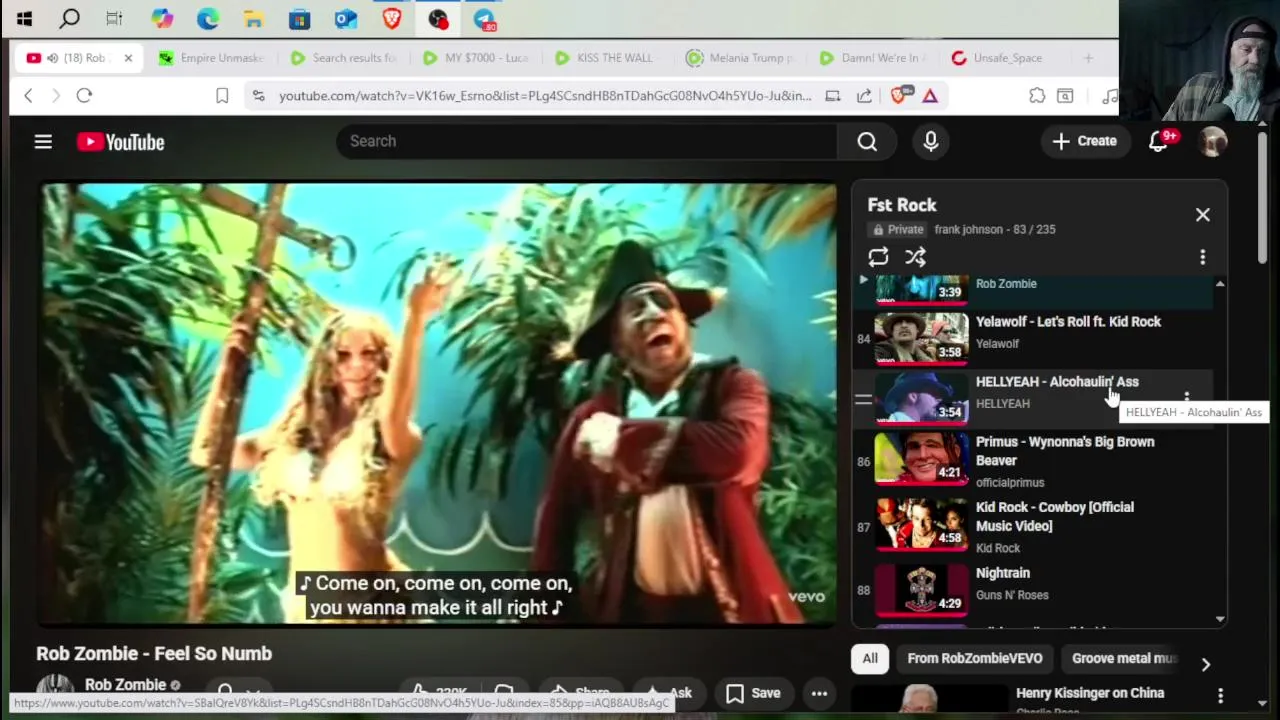
Task: Click the magnifier search button
Action: click(x=867, y=142)
